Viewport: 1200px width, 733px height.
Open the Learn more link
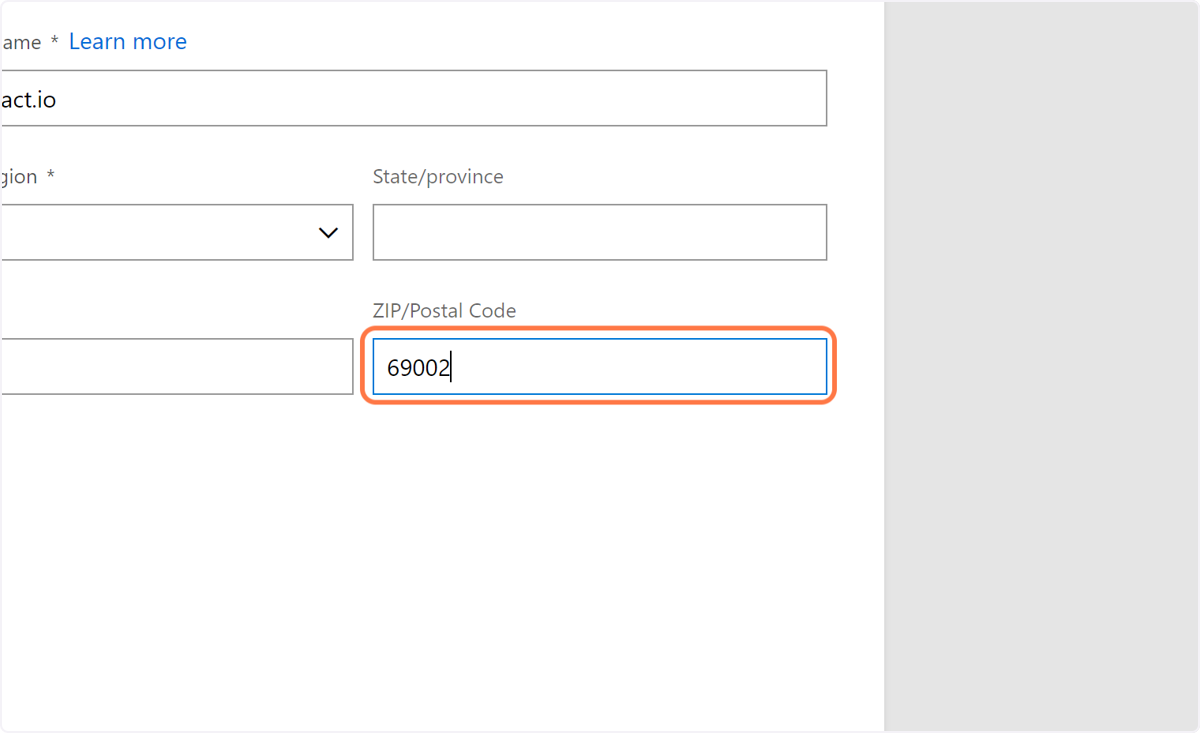[127, 42]
